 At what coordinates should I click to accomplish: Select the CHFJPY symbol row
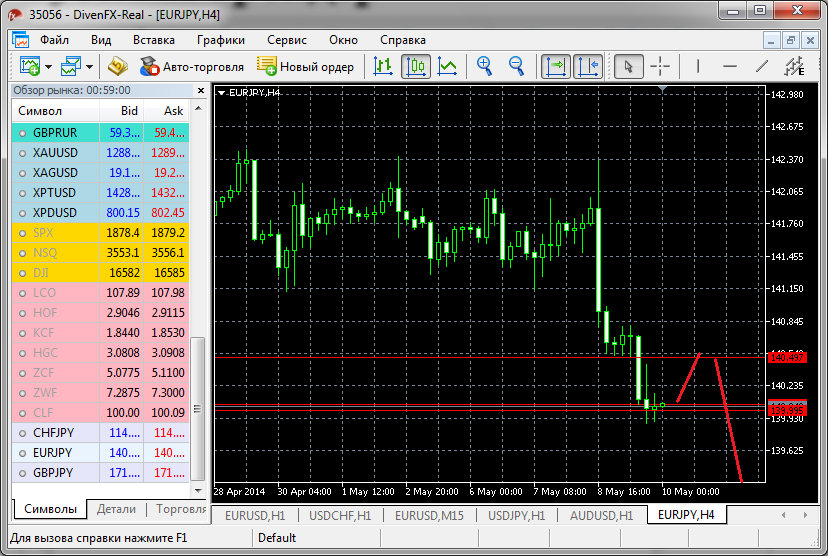(100, 433)
